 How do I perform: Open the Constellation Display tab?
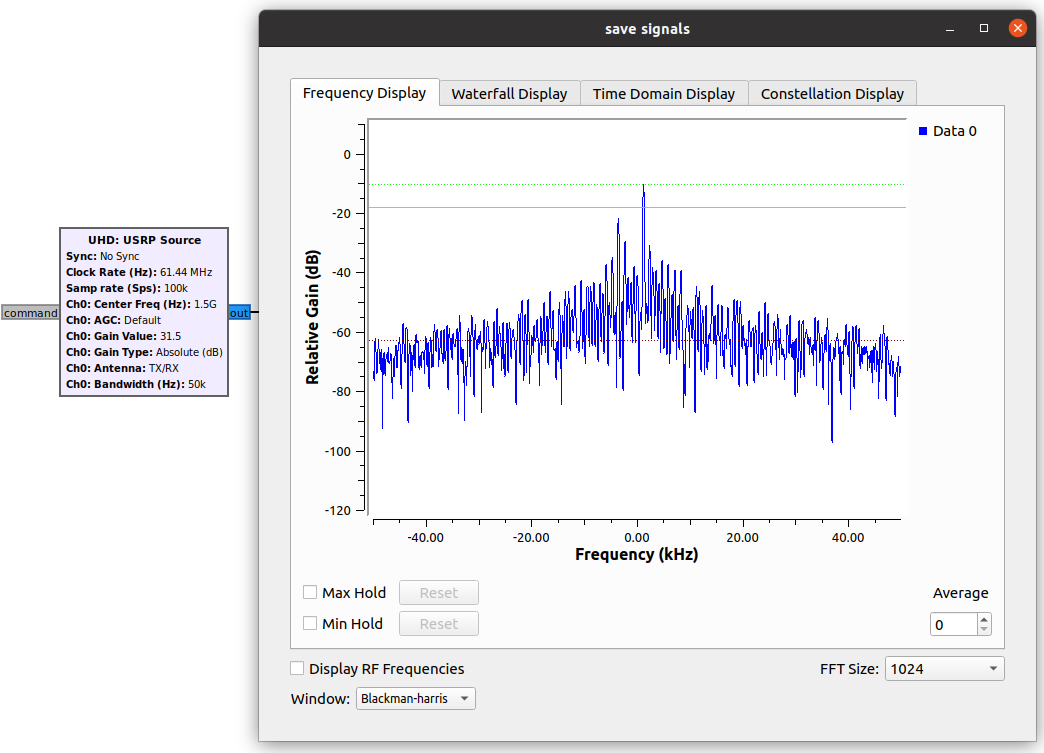click(832, 94)
